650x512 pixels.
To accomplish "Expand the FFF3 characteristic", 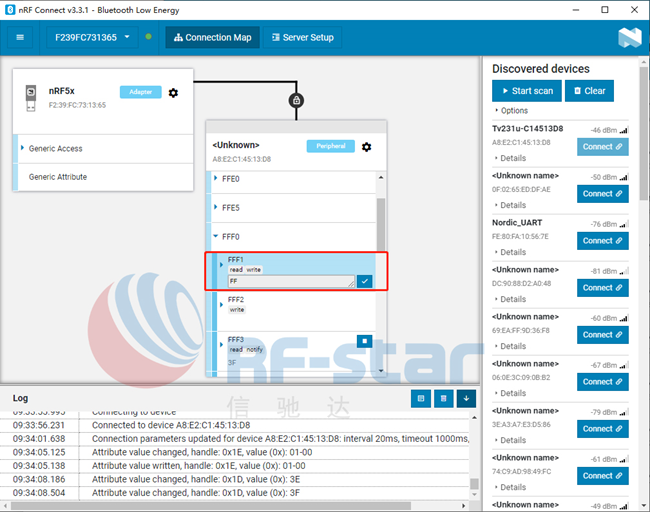I will (x=221, y=345).
